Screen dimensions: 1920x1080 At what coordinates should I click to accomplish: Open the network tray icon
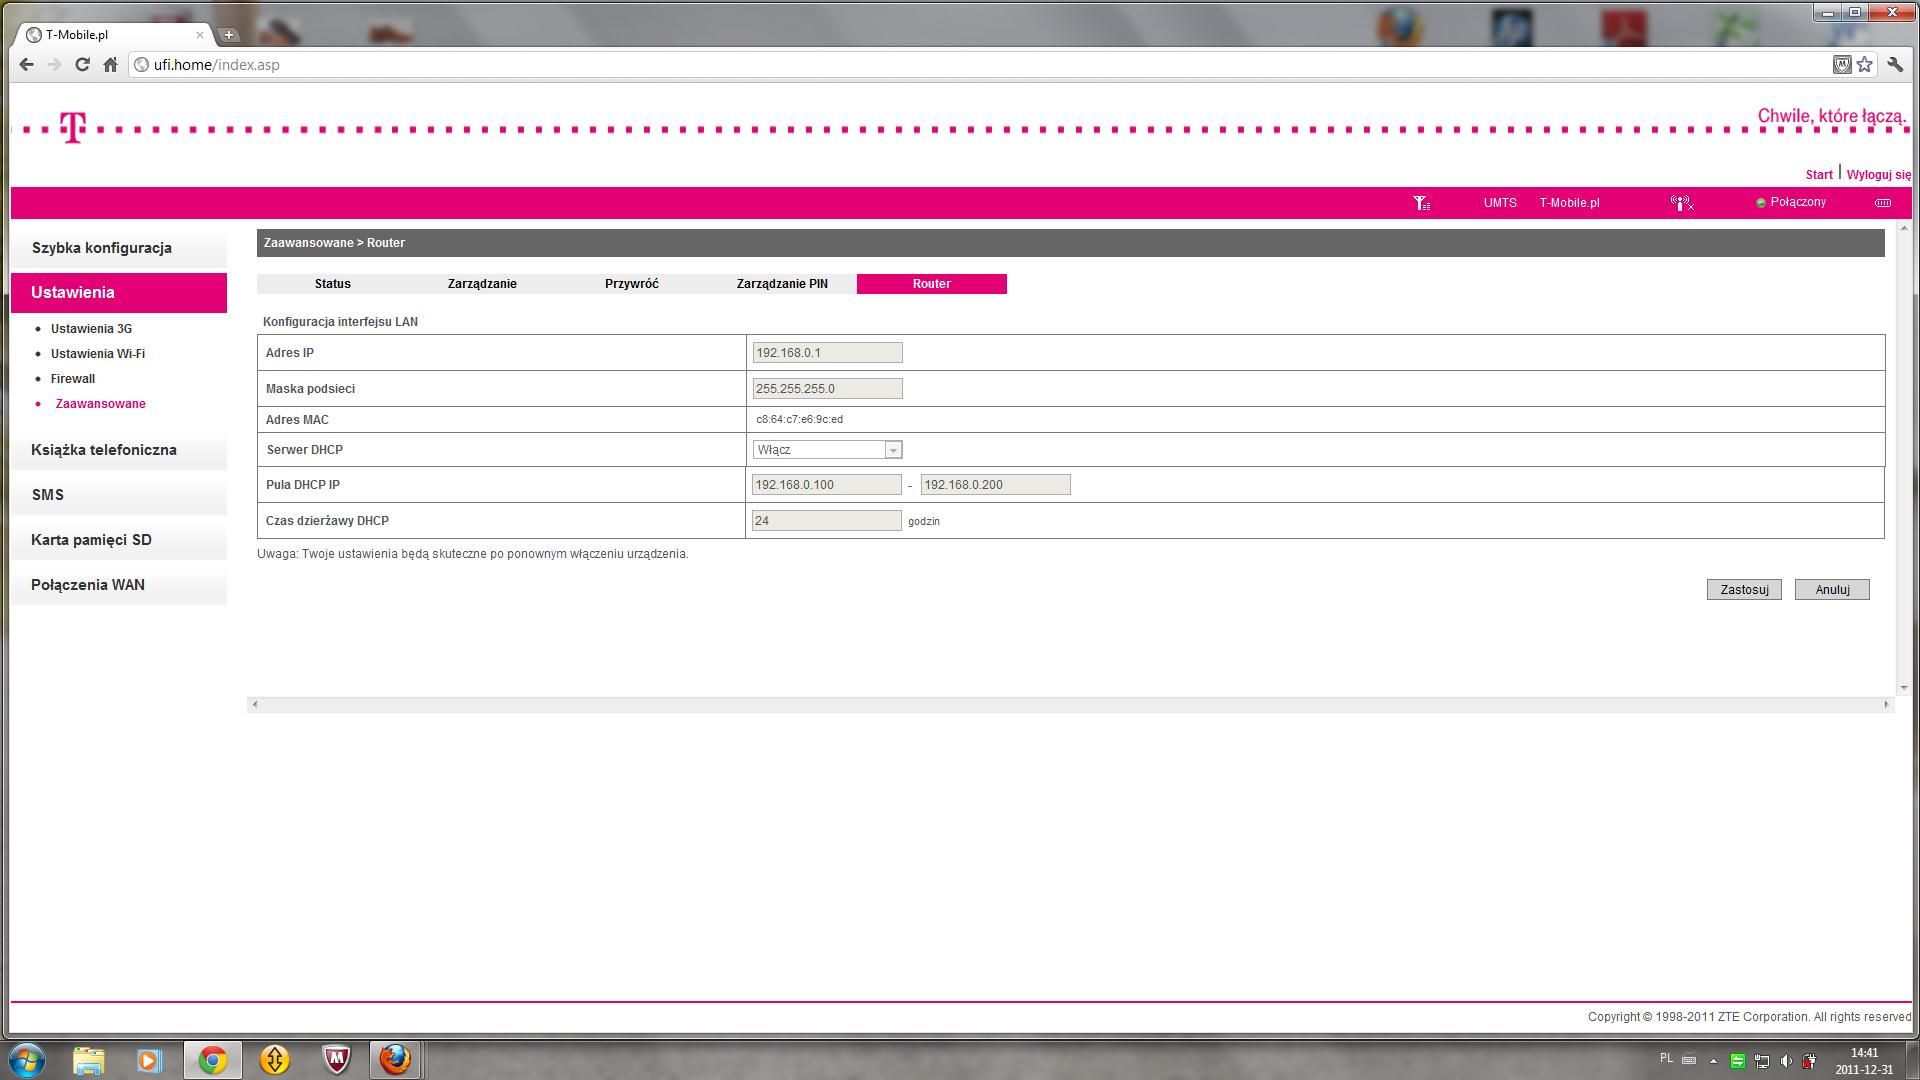1762,1061
